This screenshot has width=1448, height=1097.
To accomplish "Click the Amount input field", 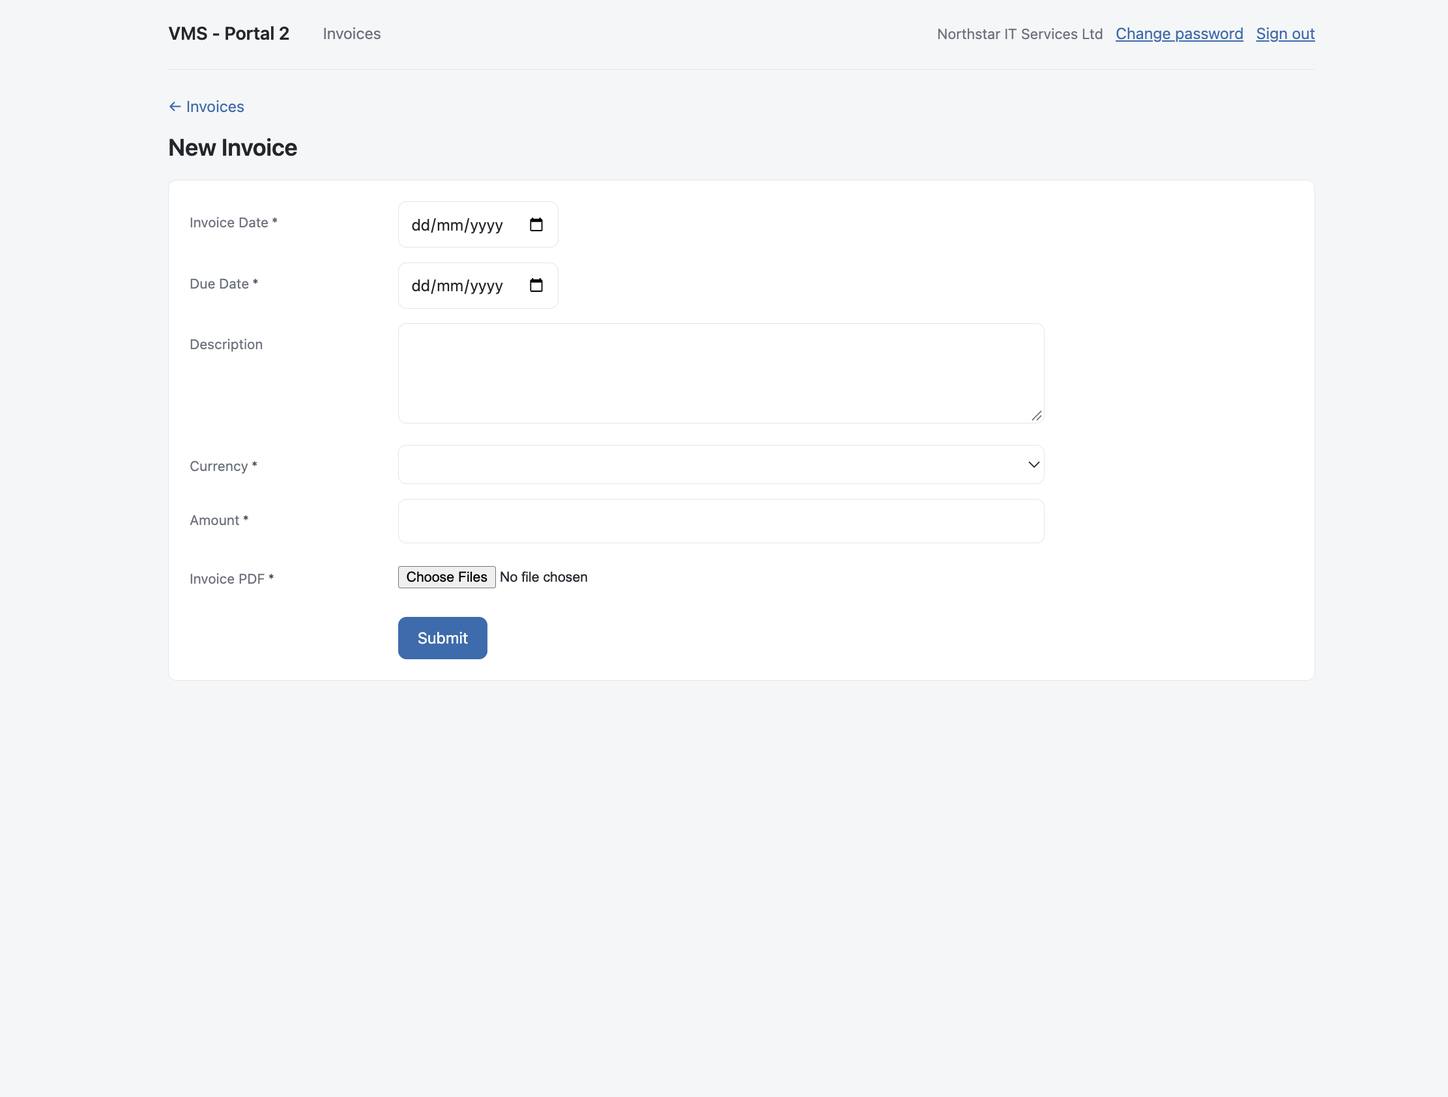I will [721, 521].
